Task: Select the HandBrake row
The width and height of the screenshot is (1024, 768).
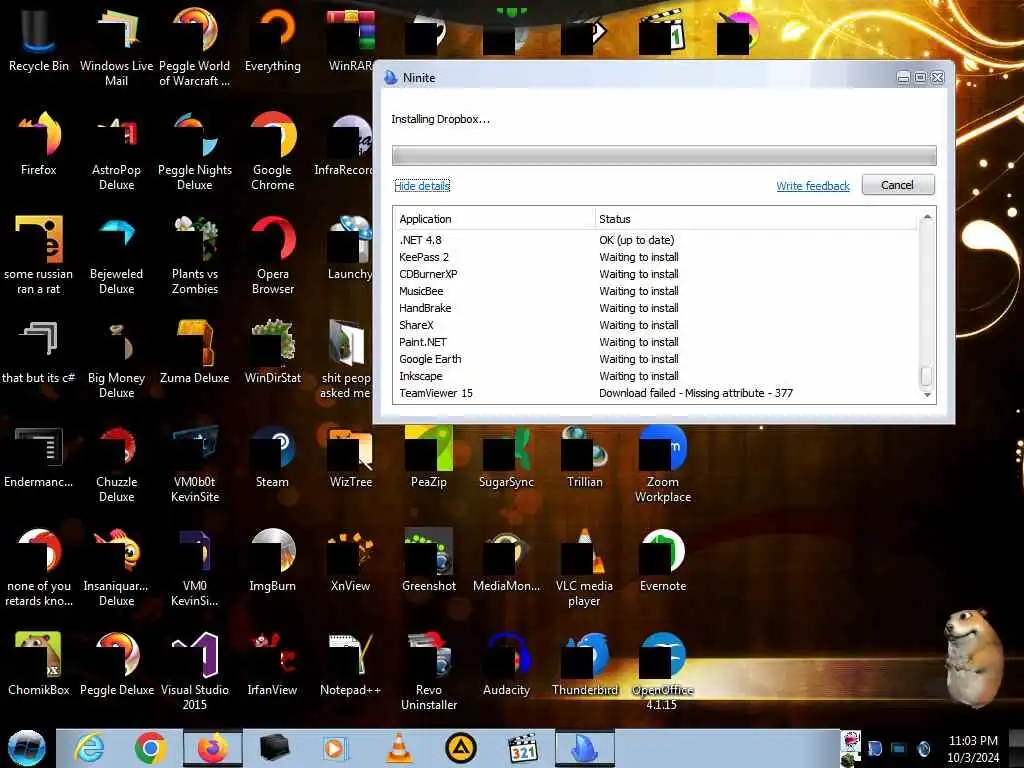Action: pyautogui.click(x=656, y=308)
